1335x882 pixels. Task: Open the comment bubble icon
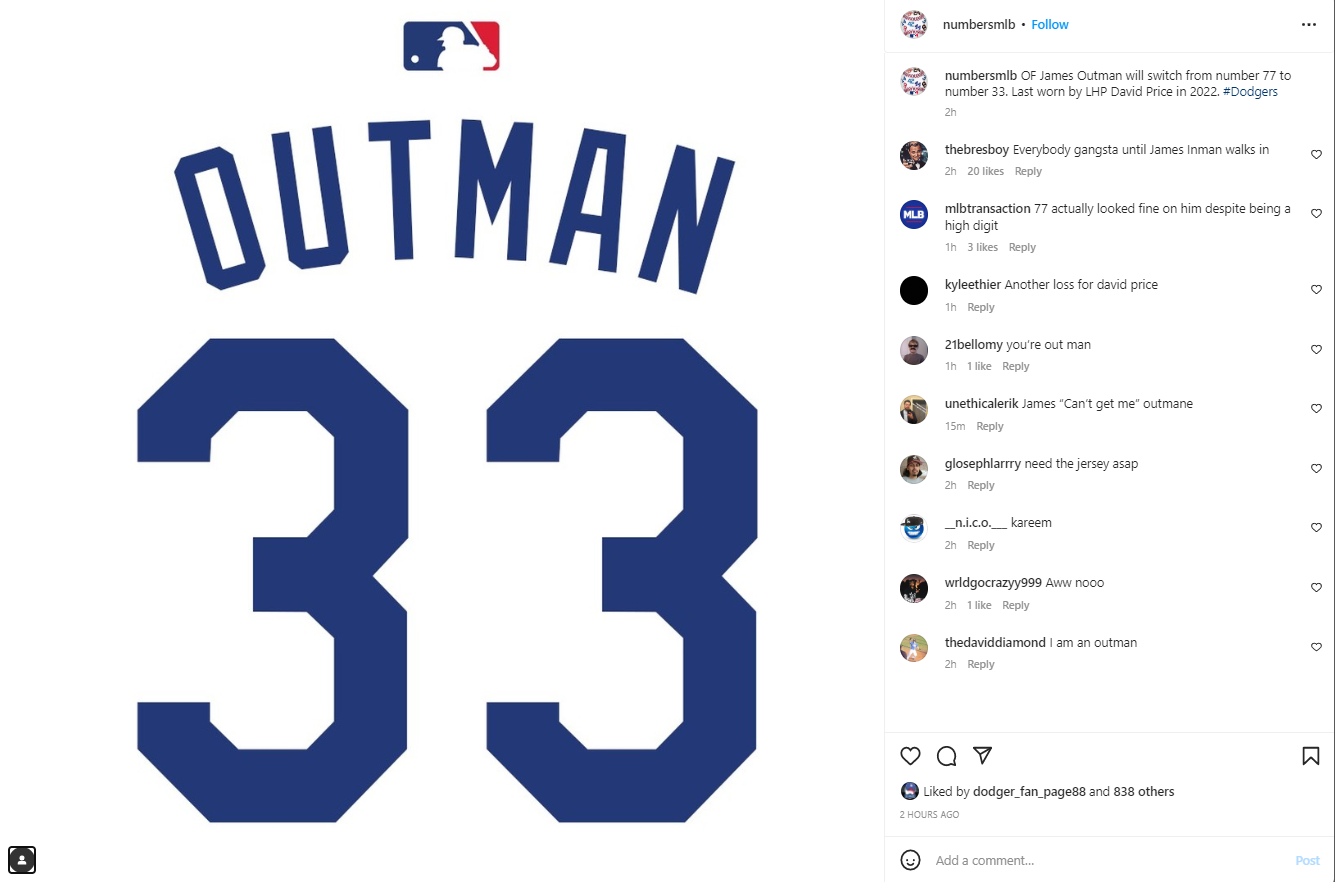(947, 756)
